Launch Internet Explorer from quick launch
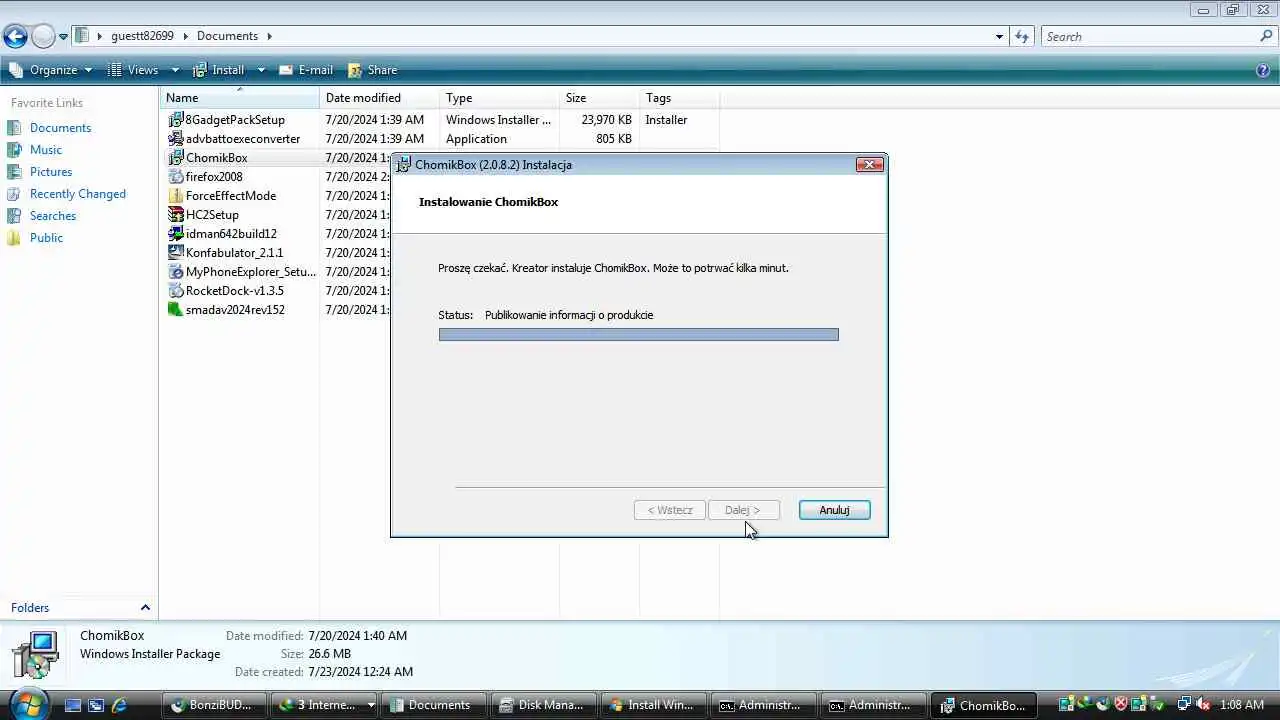This screenshot has height=720, width=1280. click(119, 705)
